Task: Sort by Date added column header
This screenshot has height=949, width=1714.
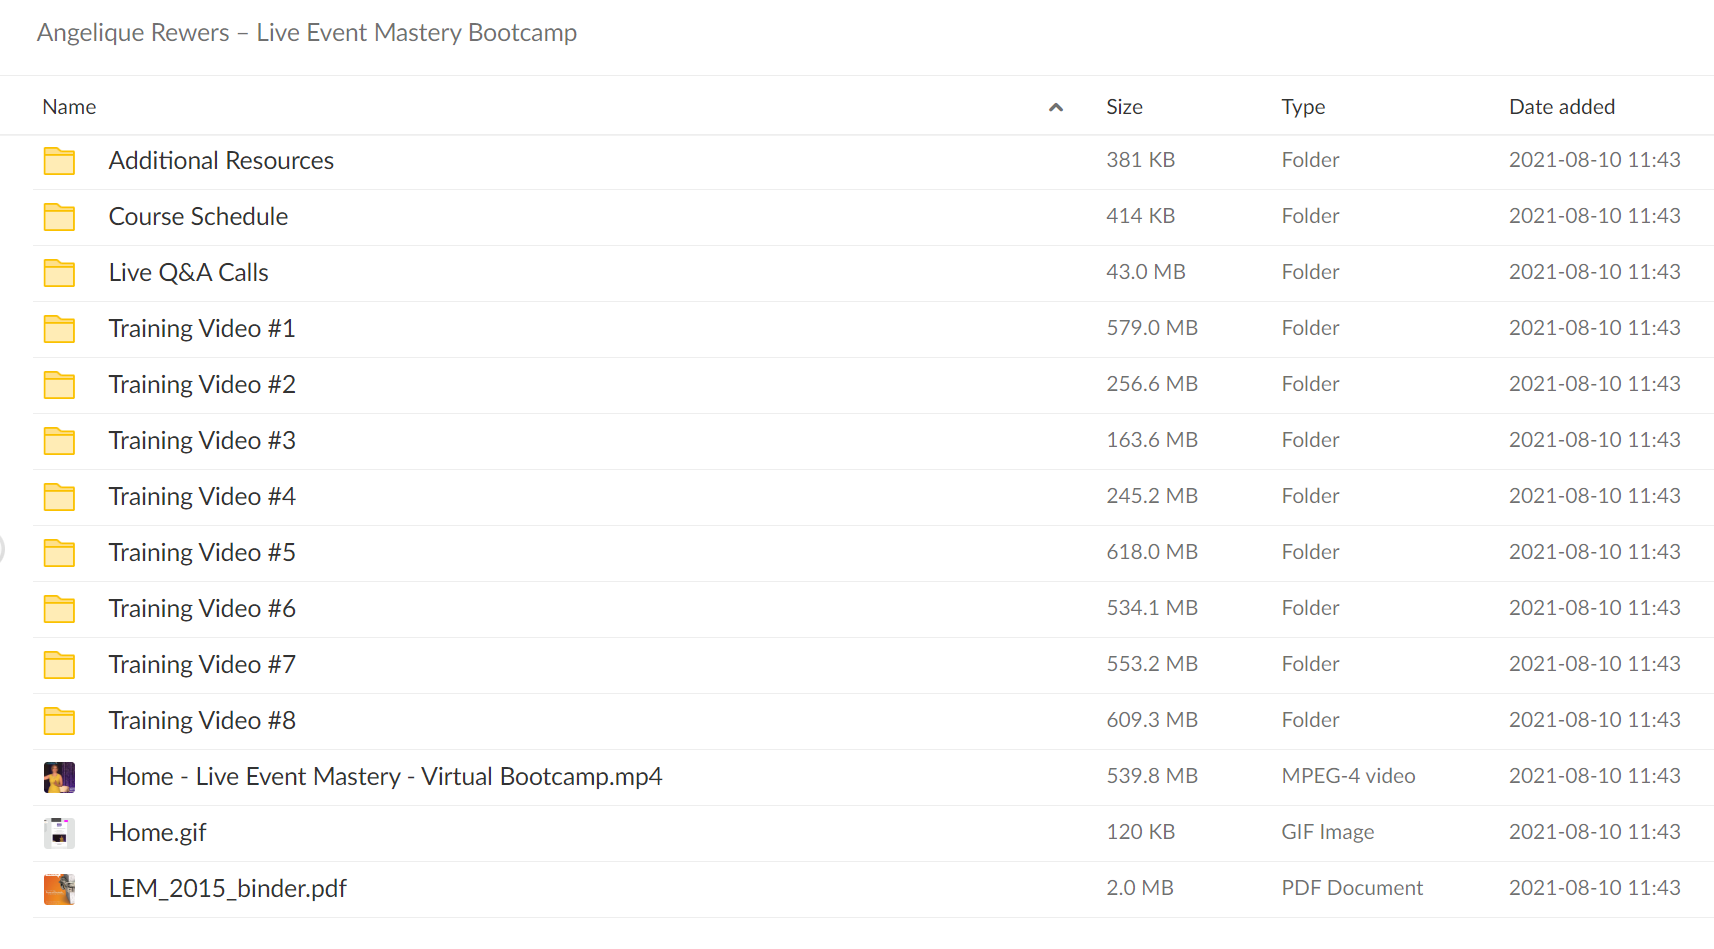Action: click(1562, 107)
